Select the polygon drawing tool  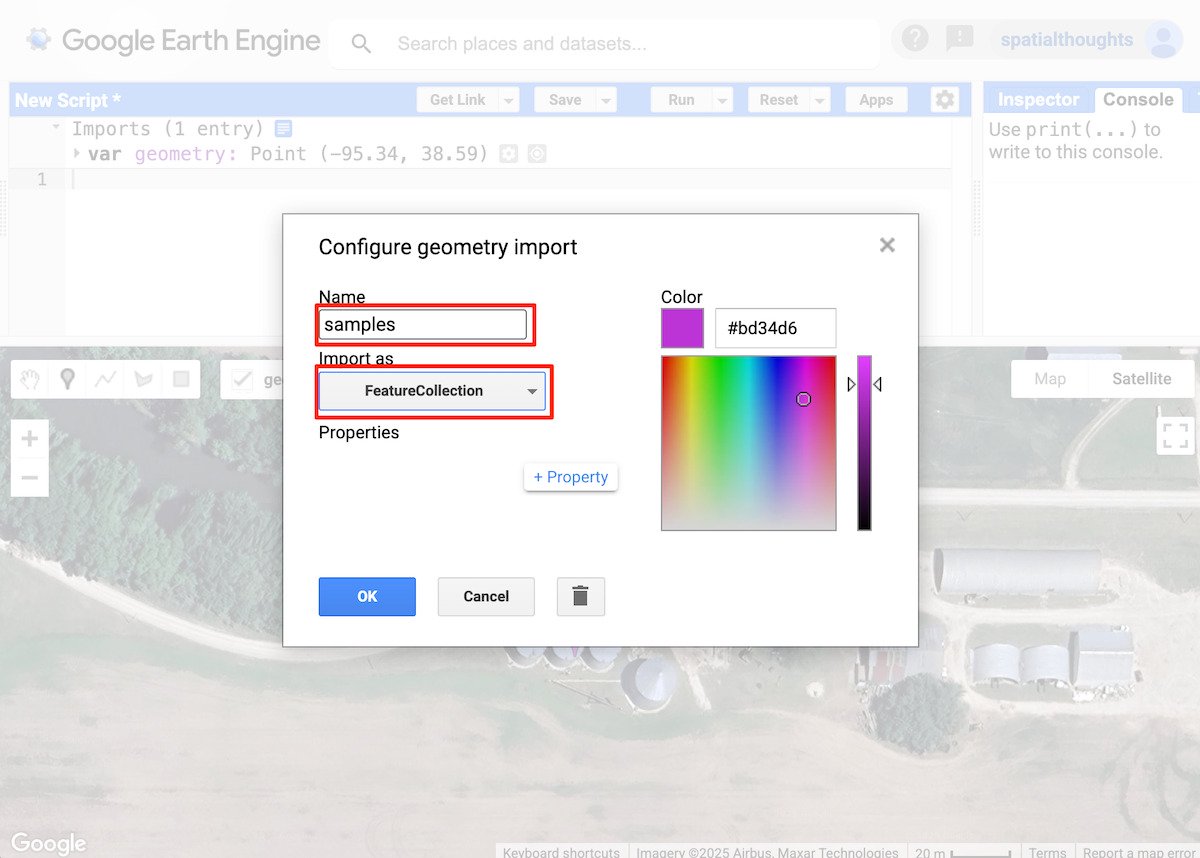143,378
